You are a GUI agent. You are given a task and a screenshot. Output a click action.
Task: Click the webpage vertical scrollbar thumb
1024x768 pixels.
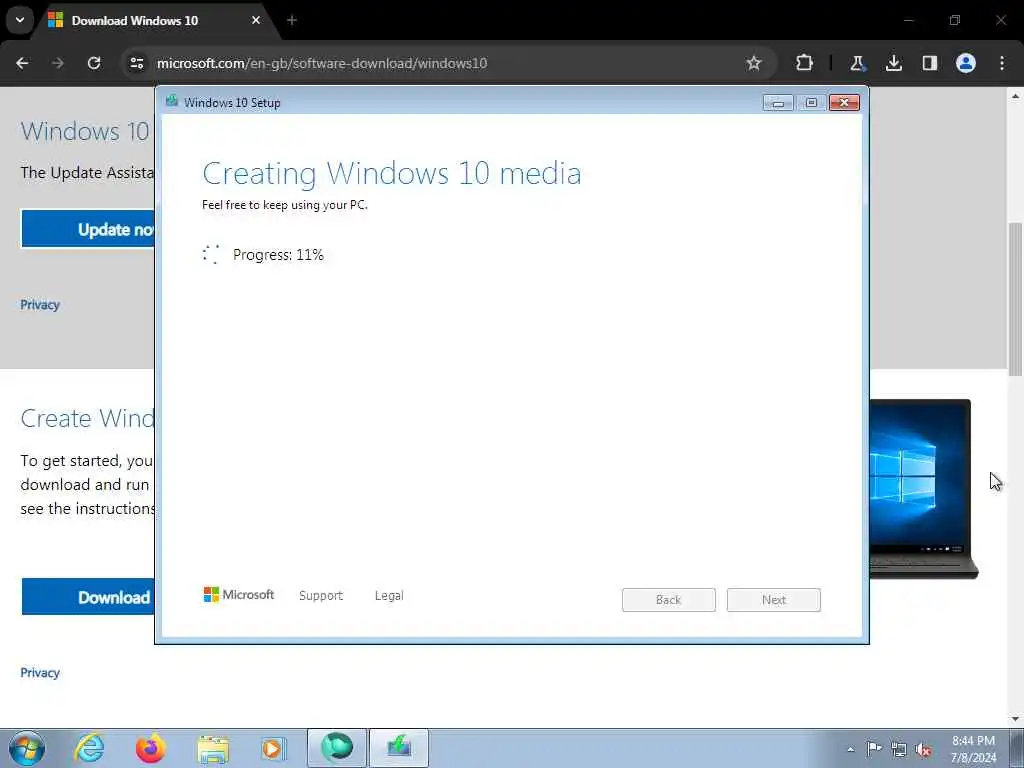click(1015, 299)
